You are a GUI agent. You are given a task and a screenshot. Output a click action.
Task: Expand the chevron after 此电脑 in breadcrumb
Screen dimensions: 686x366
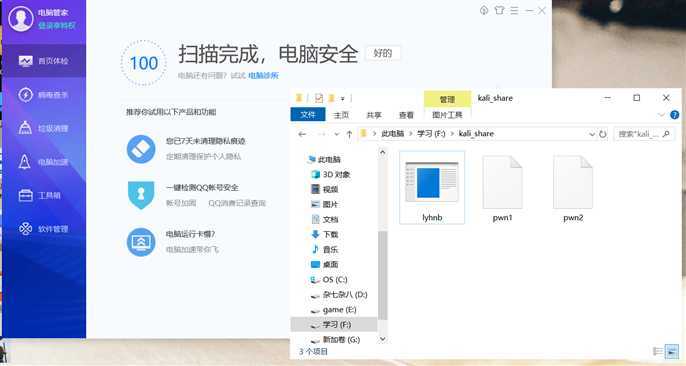click(410, 134)
